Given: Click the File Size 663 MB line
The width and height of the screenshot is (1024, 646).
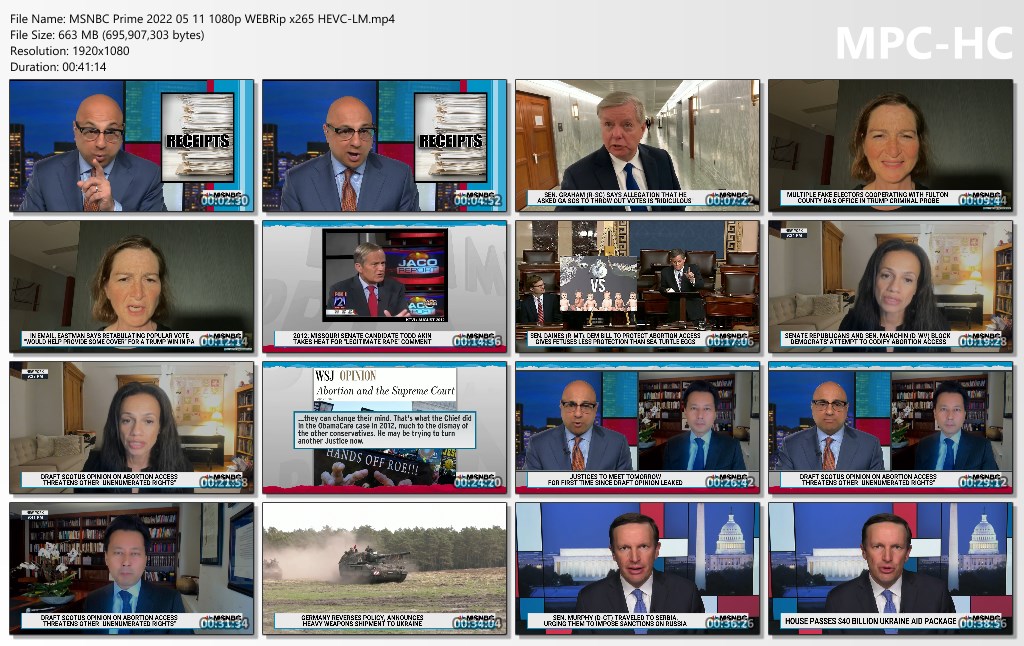Looking at the screenshot, I should (x=107, y=35).
